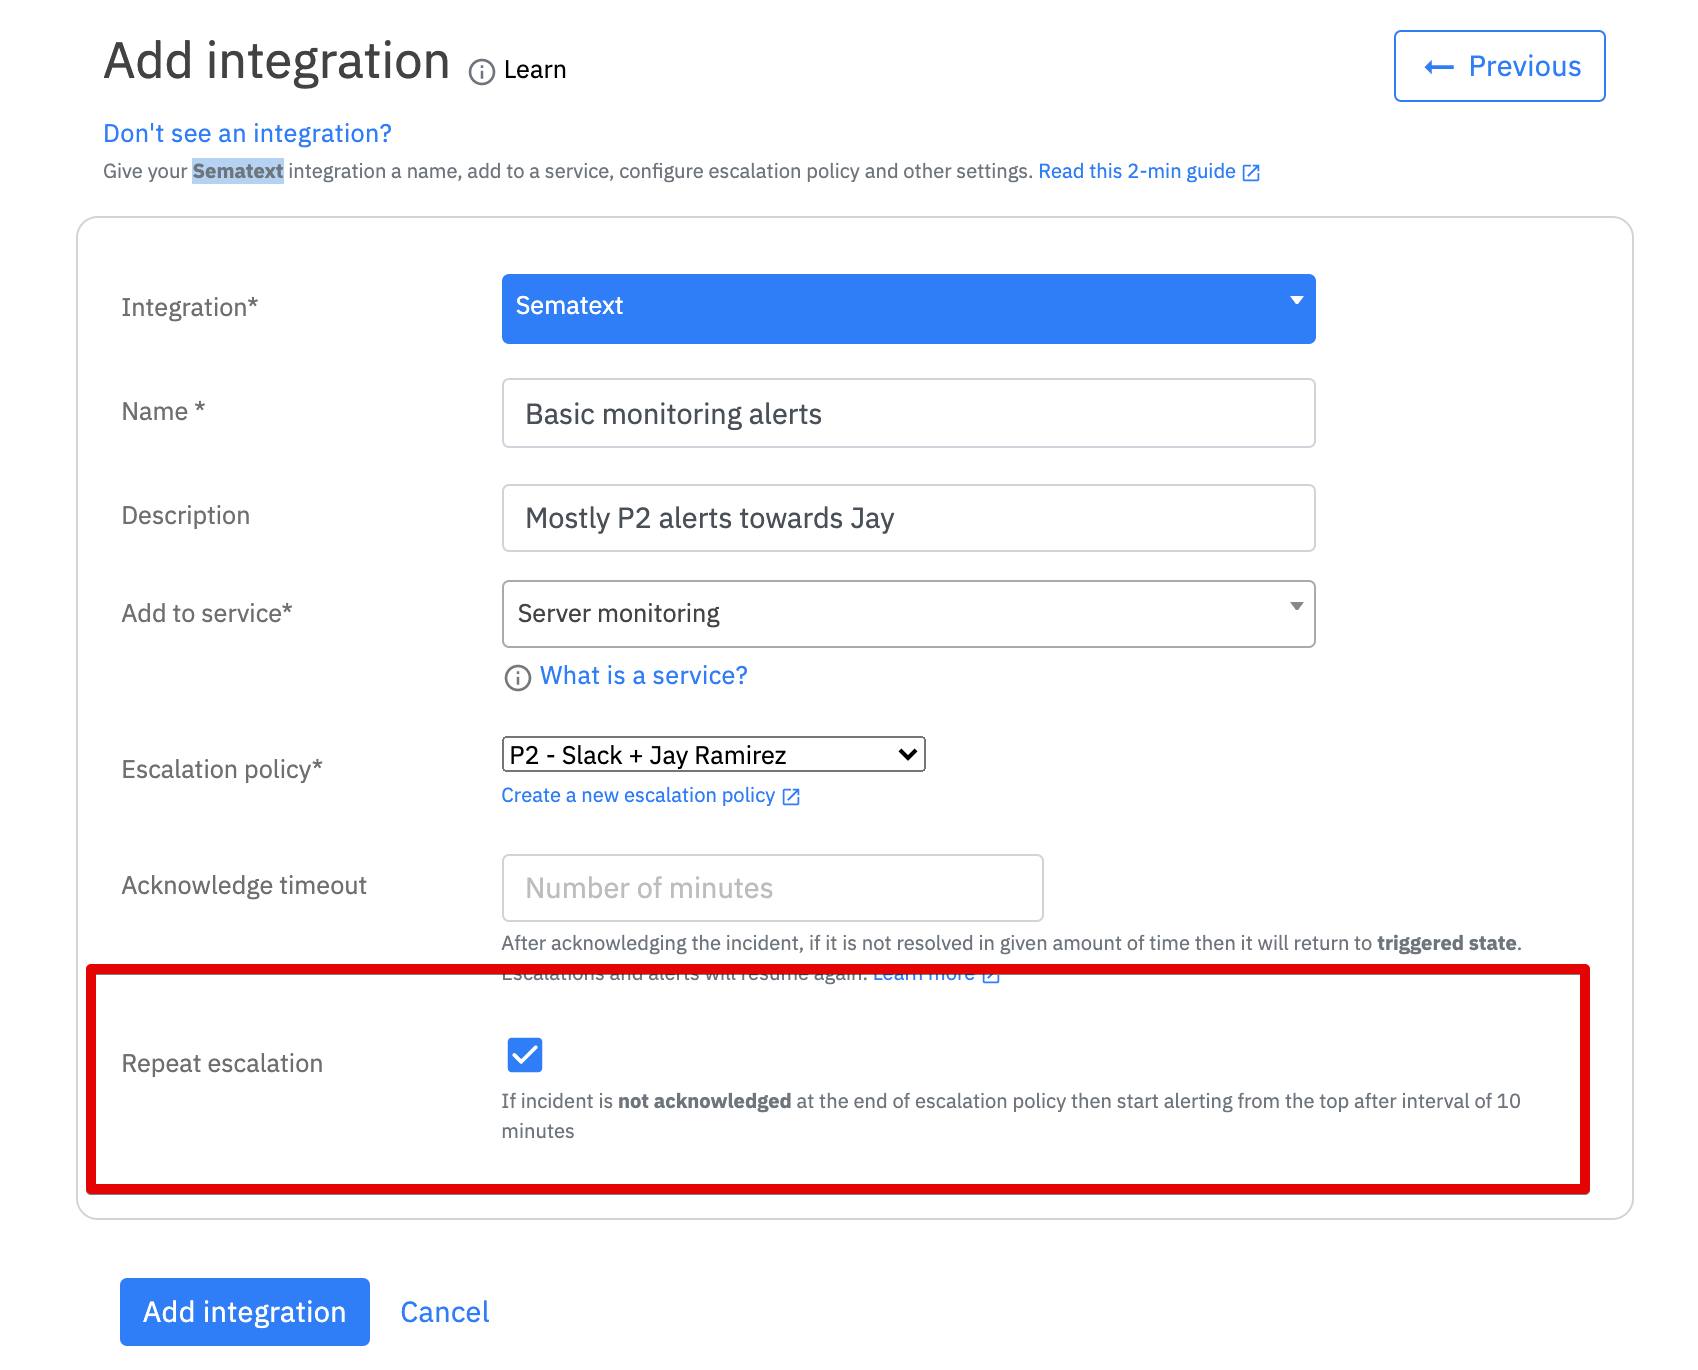The image size is (1698, 1370).
Task: Open the Learn link next to Add integration
Action: pos(535,70)
